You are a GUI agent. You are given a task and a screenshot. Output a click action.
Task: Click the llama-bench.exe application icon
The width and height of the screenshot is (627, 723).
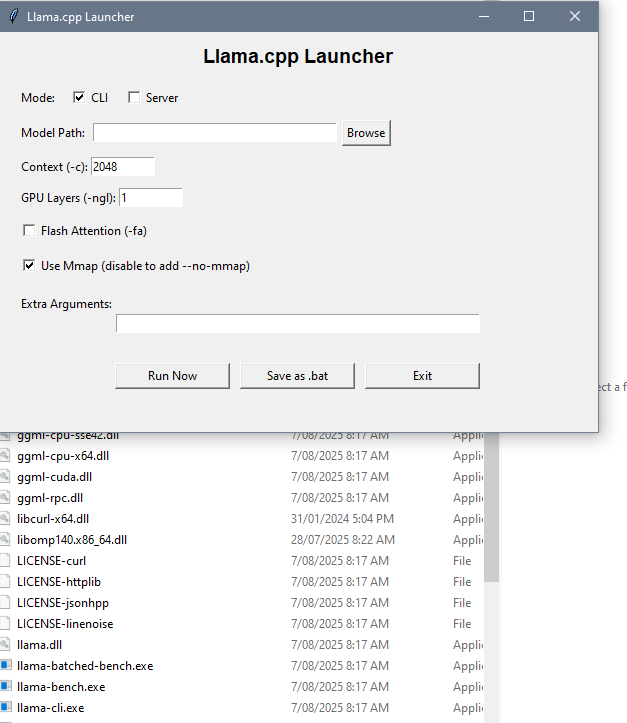[5, 686]
